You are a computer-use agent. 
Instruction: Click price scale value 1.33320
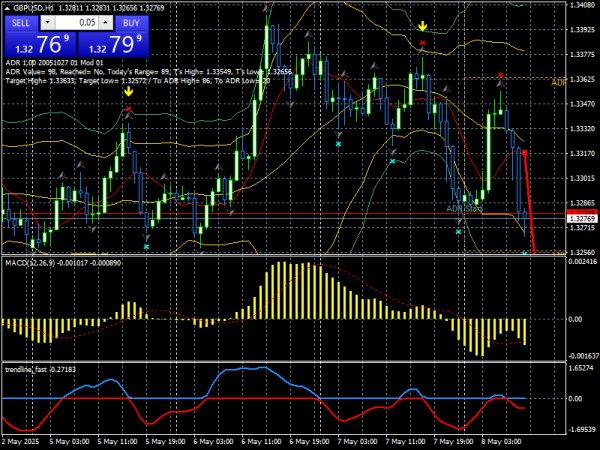(582, 129)
